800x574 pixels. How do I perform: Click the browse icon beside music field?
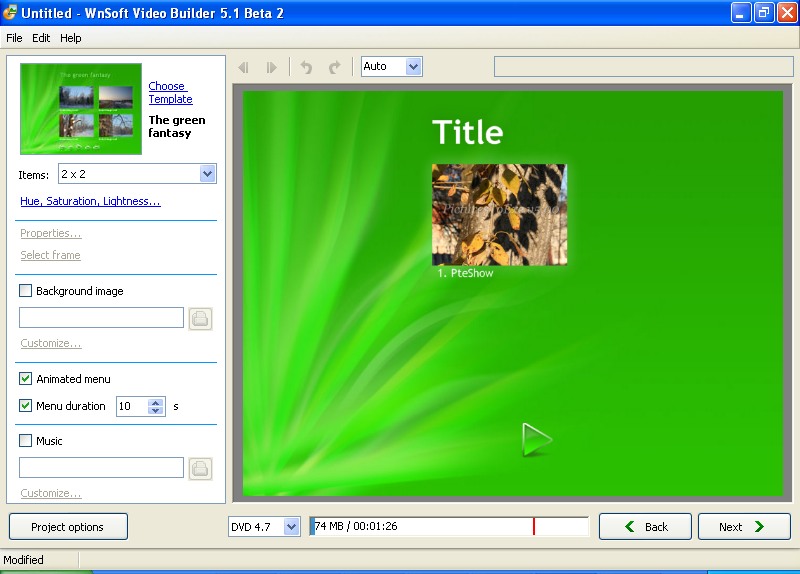(x=201, y=468)
